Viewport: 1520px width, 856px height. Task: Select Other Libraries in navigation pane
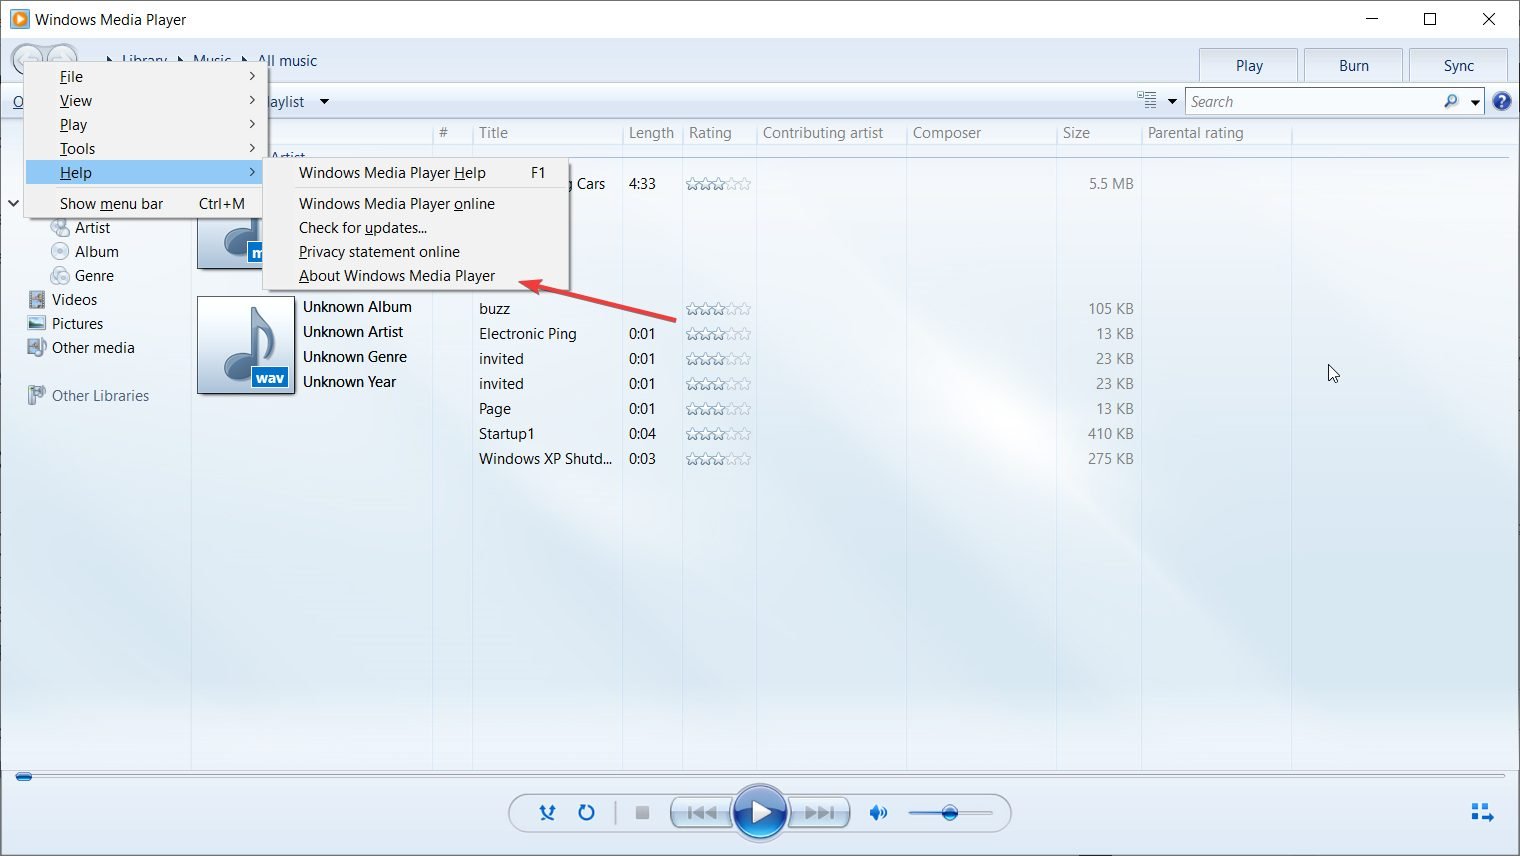[x=100, y=396]
